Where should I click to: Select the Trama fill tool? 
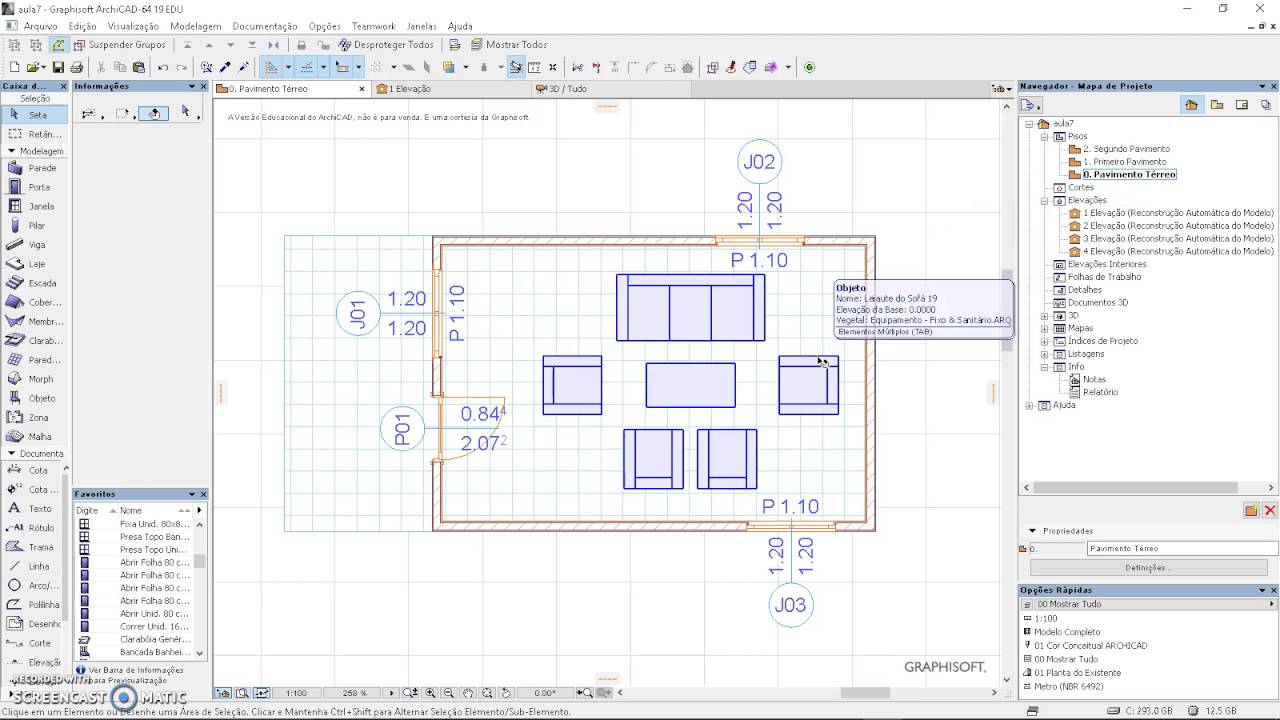(x=32, y=547)
